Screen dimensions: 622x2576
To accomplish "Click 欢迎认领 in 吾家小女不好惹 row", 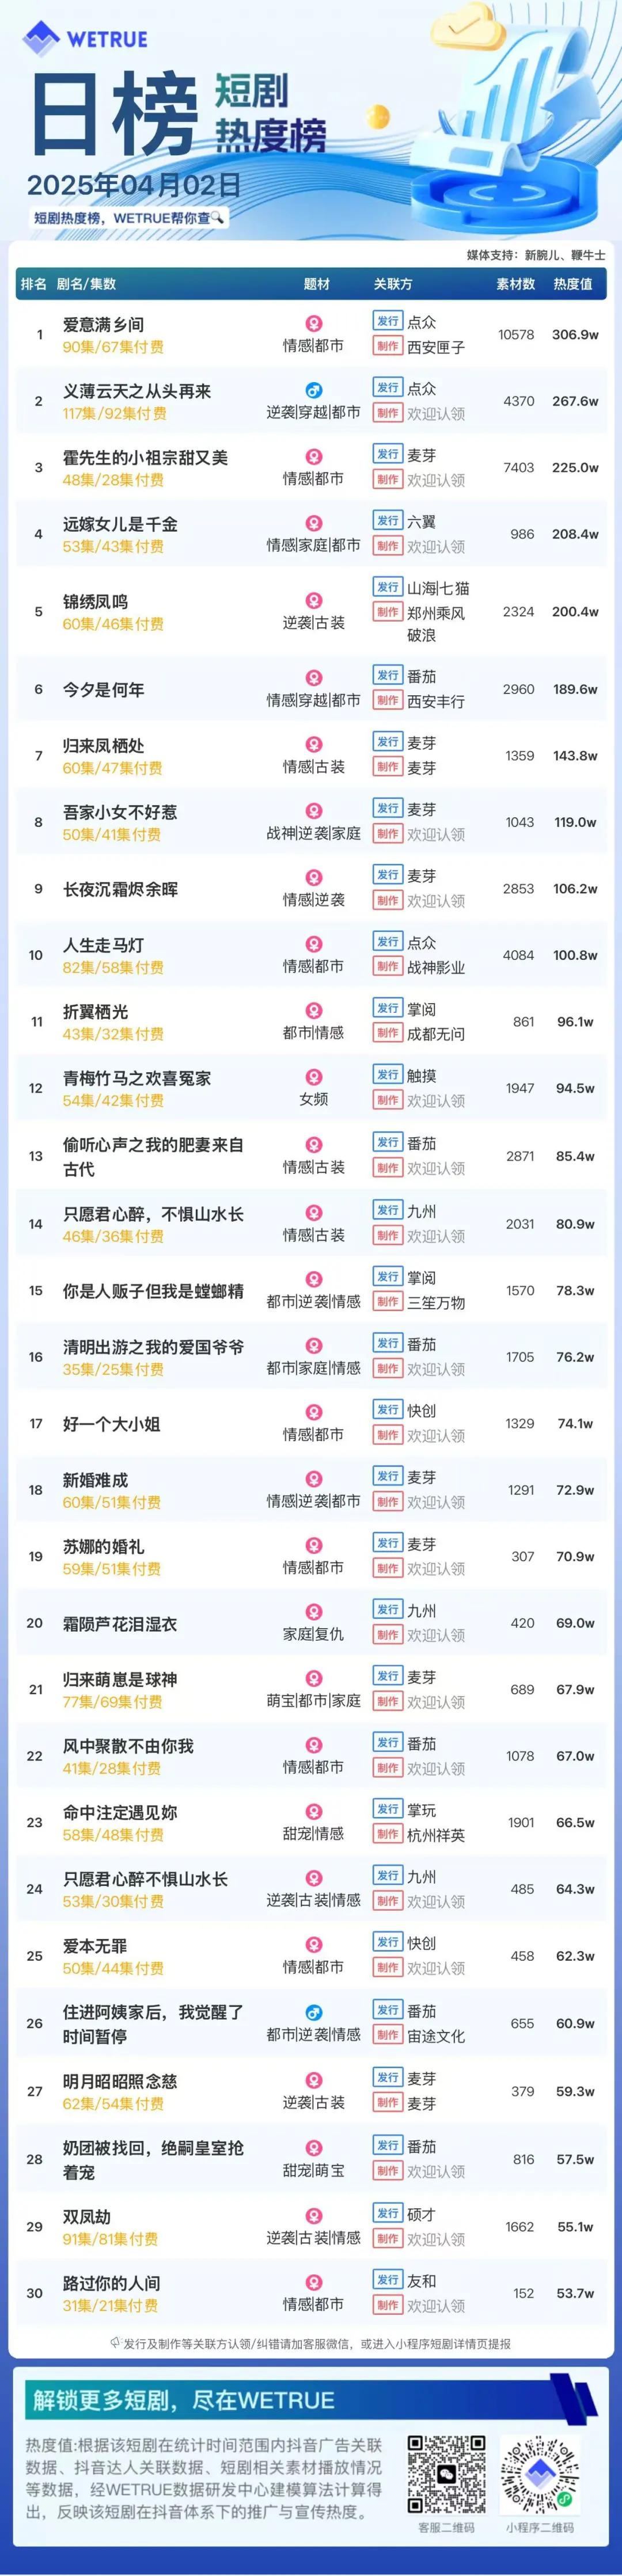I will pyautogui.click(x=436, y=834).
